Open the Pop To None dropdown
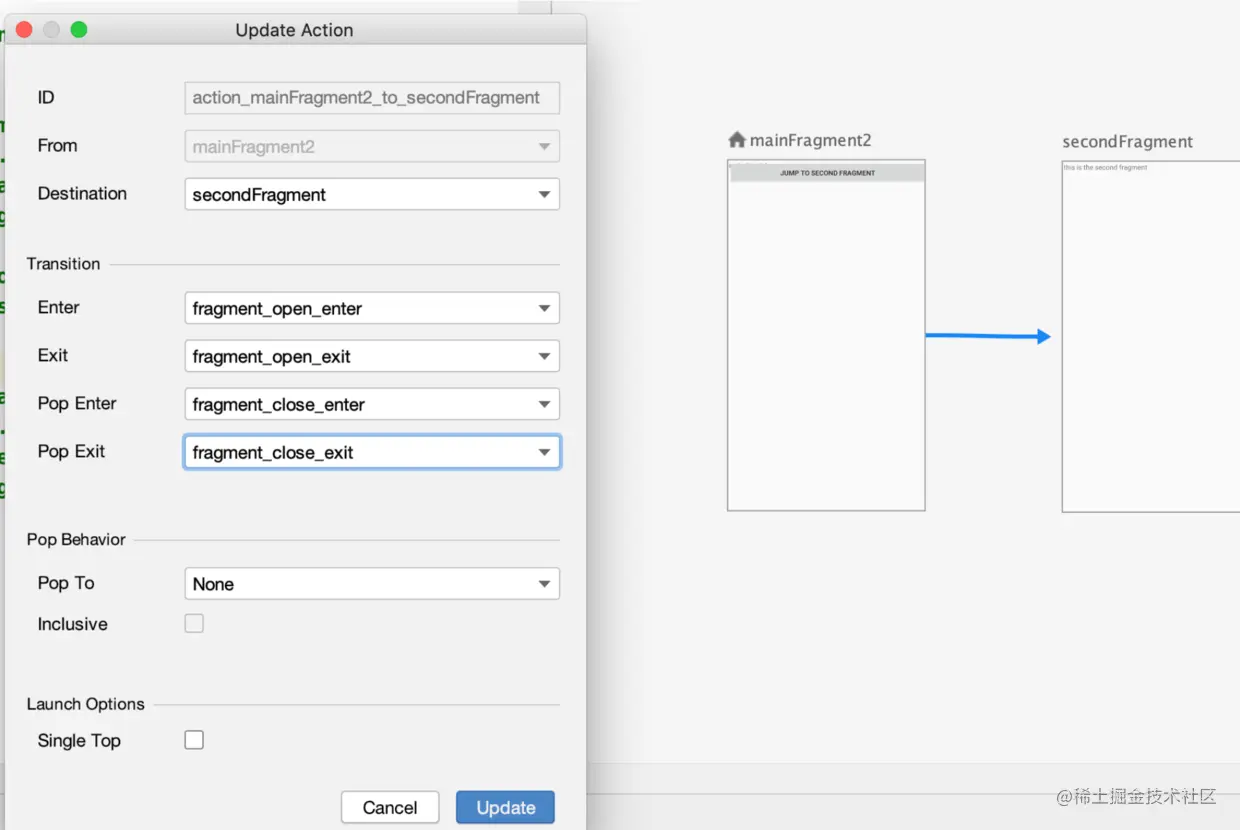1240x830 pixels. tap(372, 584)
